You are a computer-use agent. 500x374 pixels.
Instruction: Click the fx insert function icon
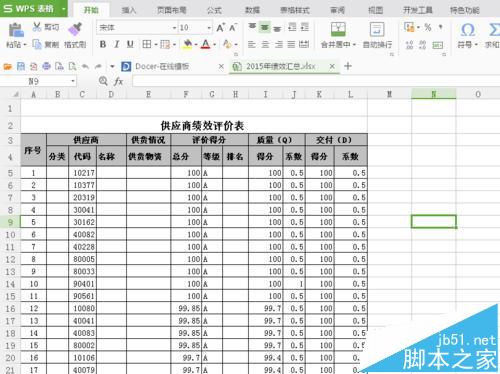(118, 81)
